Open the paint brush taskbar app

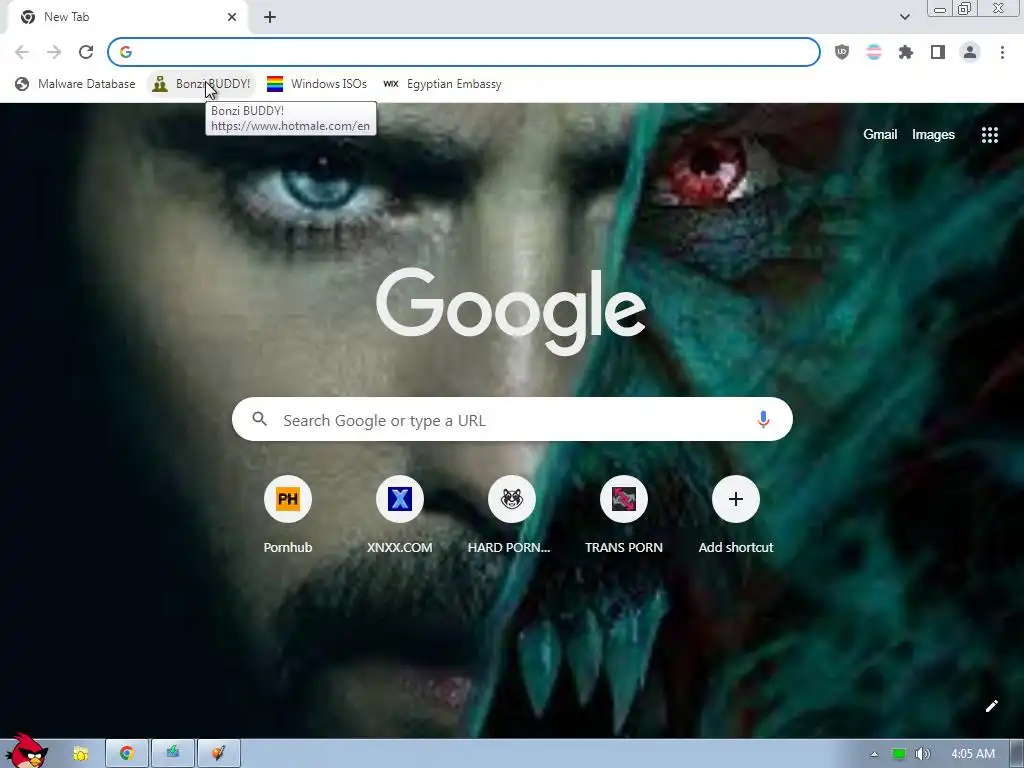218,754
